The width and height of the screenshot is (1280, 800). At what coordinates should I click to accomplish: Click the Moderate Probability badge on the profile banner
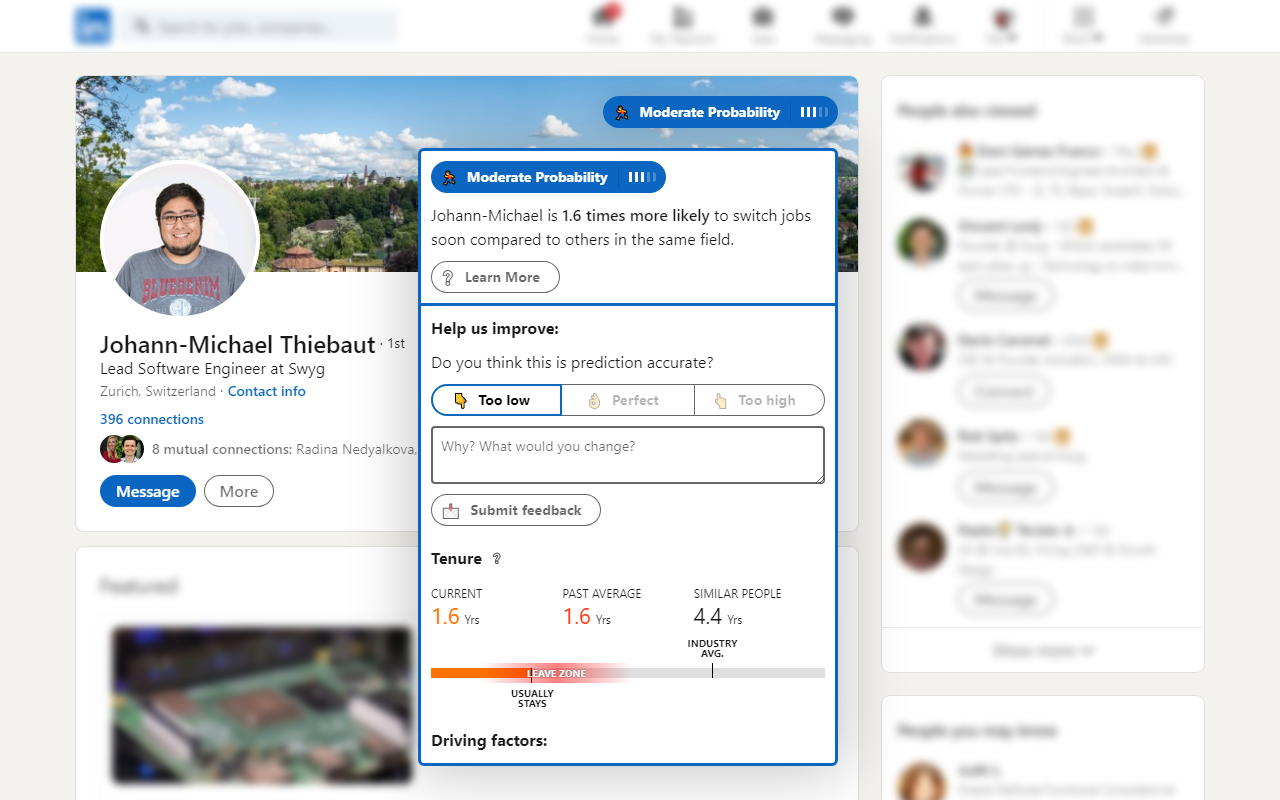pyautogui.click(x=720, y=112)
